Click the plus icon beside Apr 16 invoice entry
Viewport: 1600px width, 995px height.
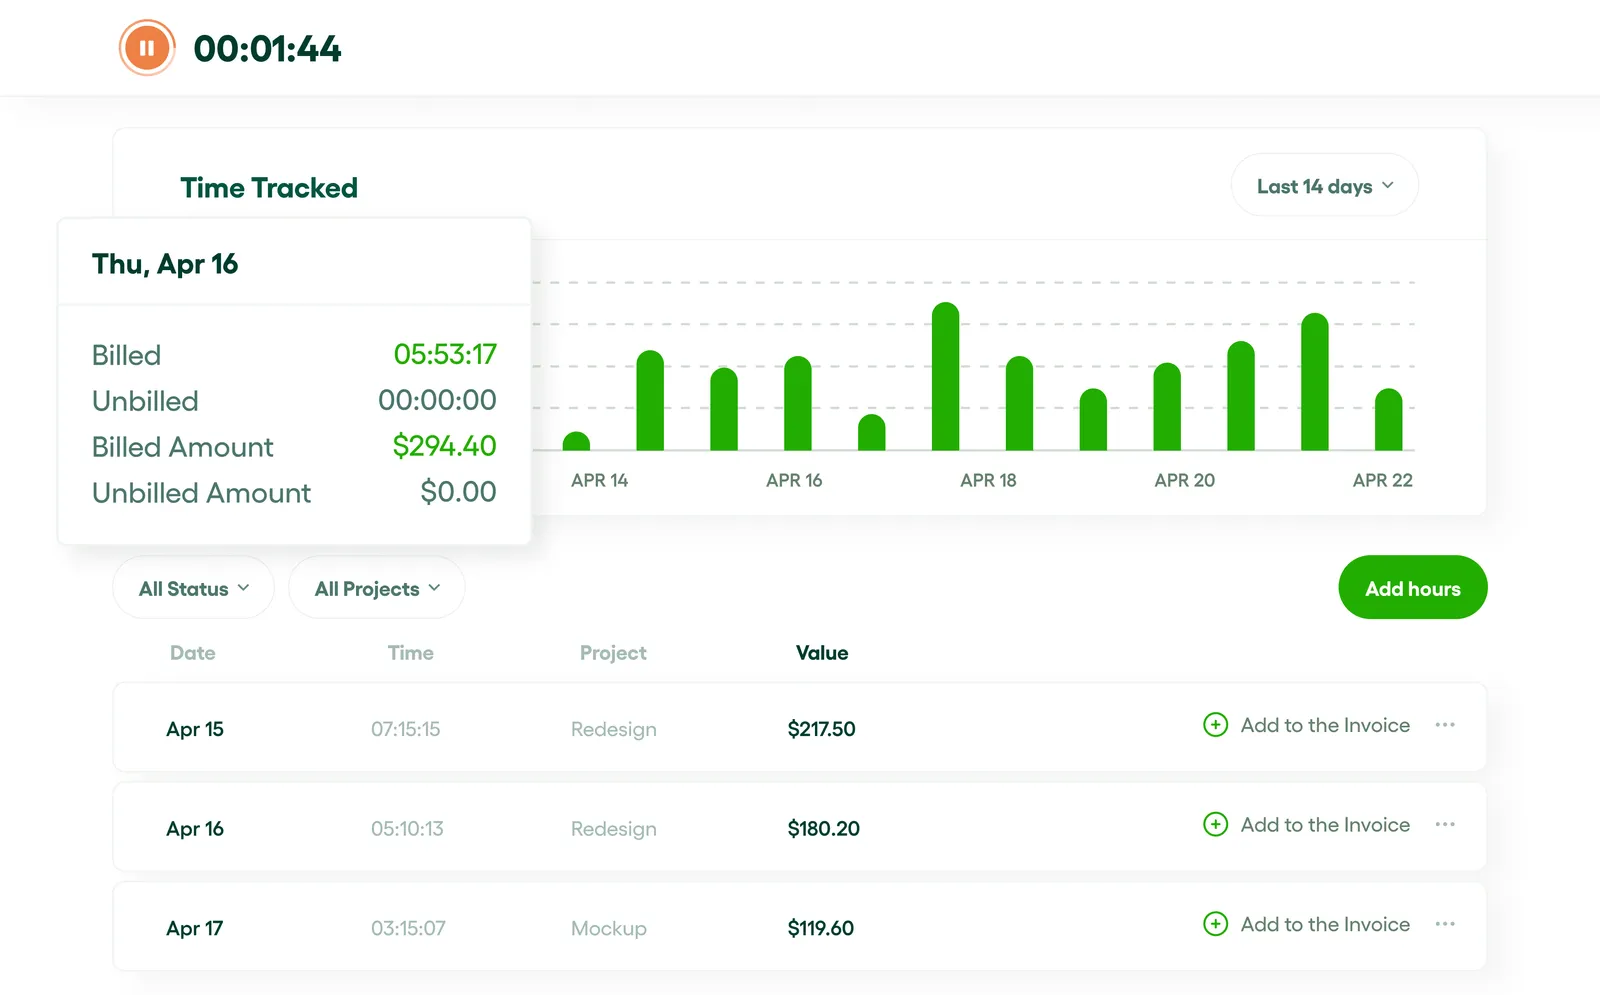click(1215, 825)
